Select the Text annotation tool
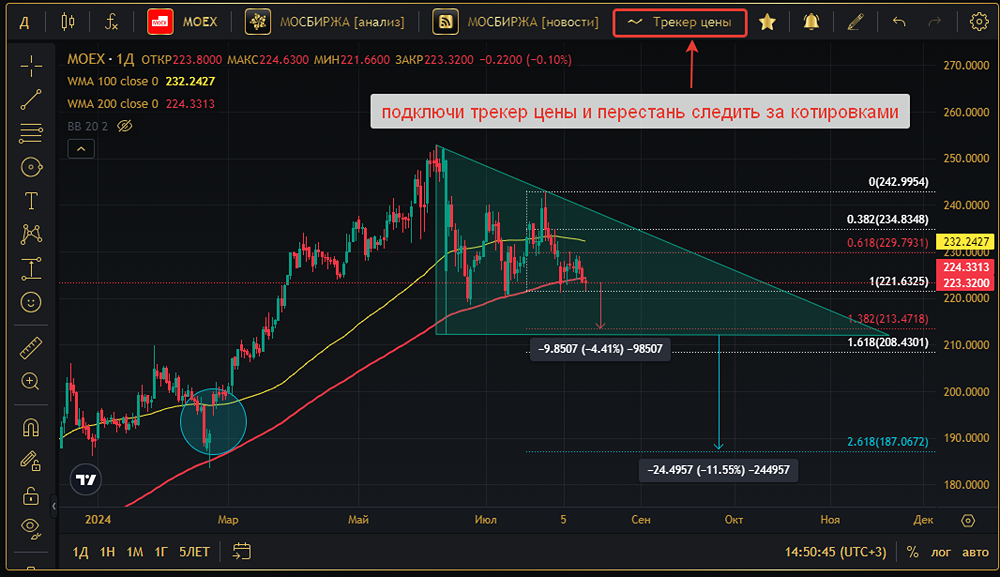The width and height of the screenshot is (1000, 577). [31, 201]
